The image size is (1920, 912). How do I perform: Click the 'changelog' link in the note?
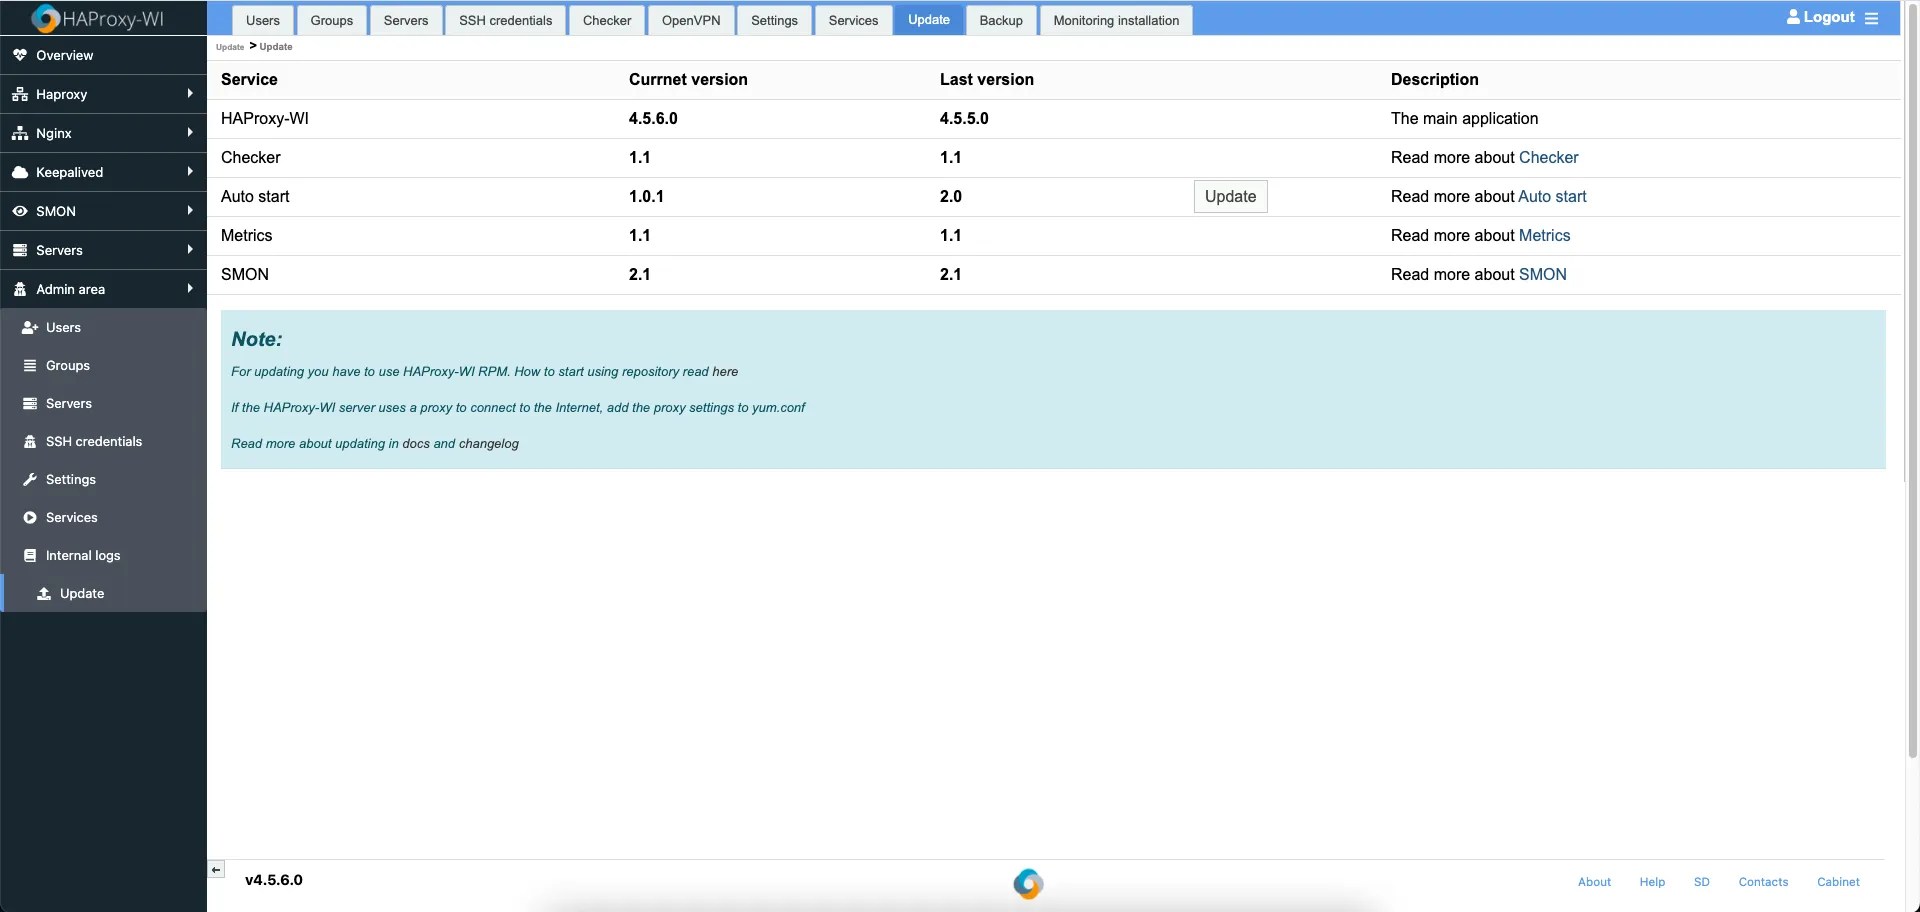pyautogui.click(x=489, y=443)
